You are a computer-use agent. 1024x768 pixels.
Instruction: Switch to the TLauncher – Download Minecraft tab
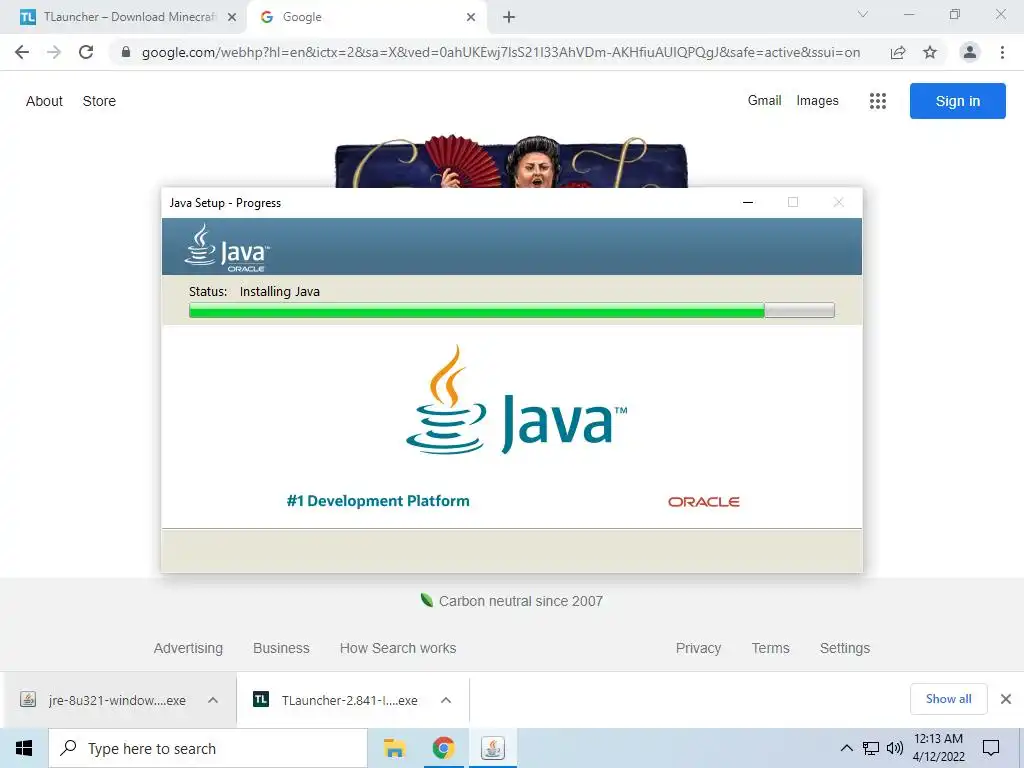pos(128,17)
